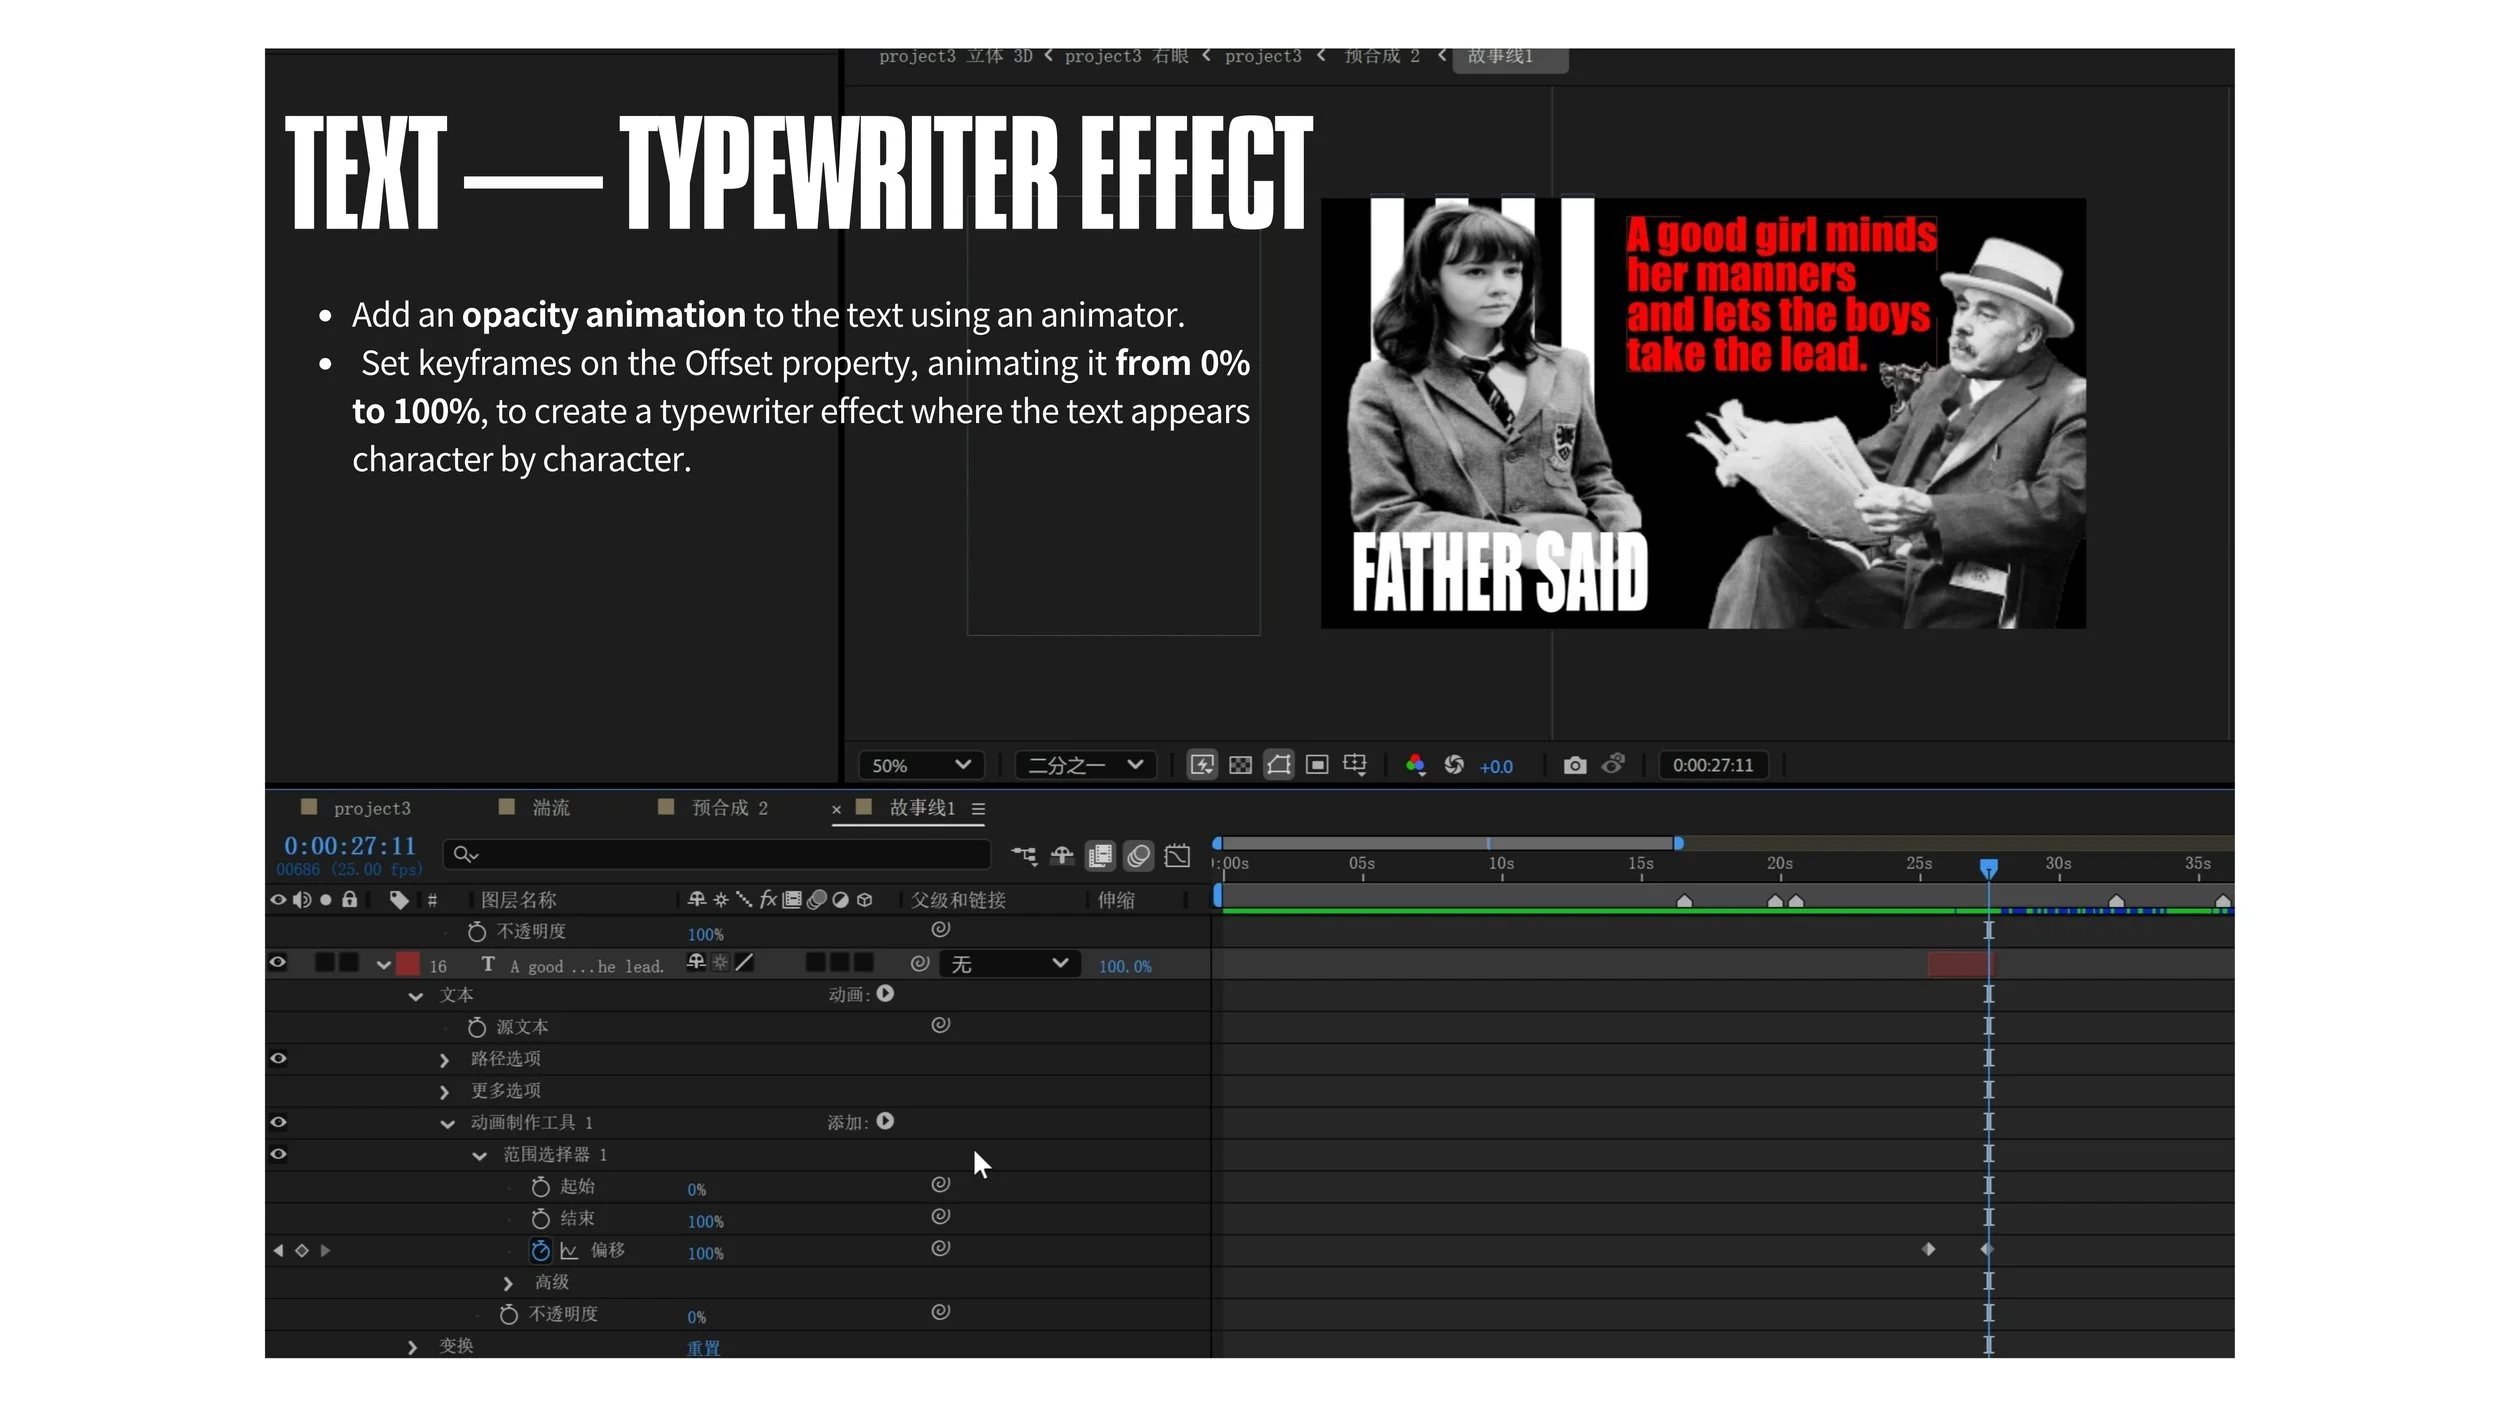Click the timeline layer search field

click(x=720, y=854)
